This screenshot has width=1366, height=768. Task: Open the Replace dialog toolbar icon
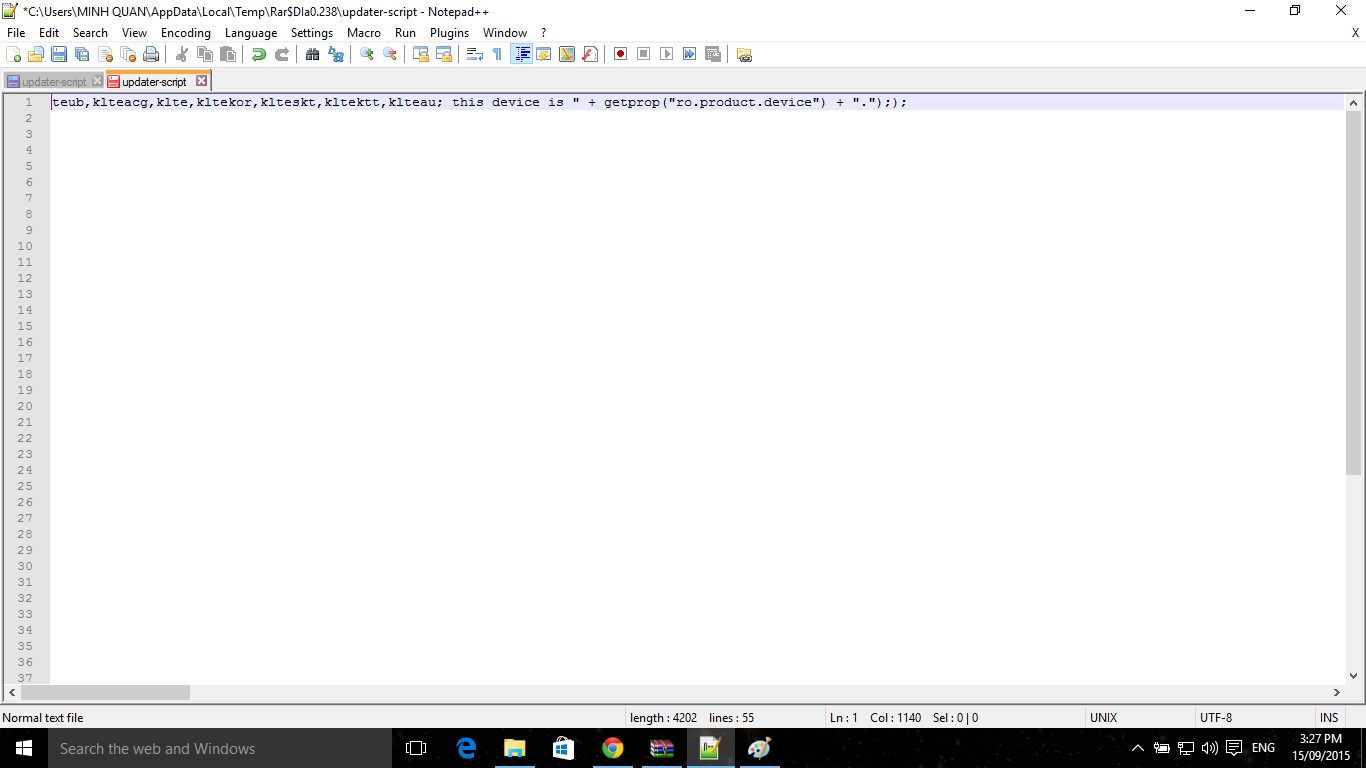336,54
